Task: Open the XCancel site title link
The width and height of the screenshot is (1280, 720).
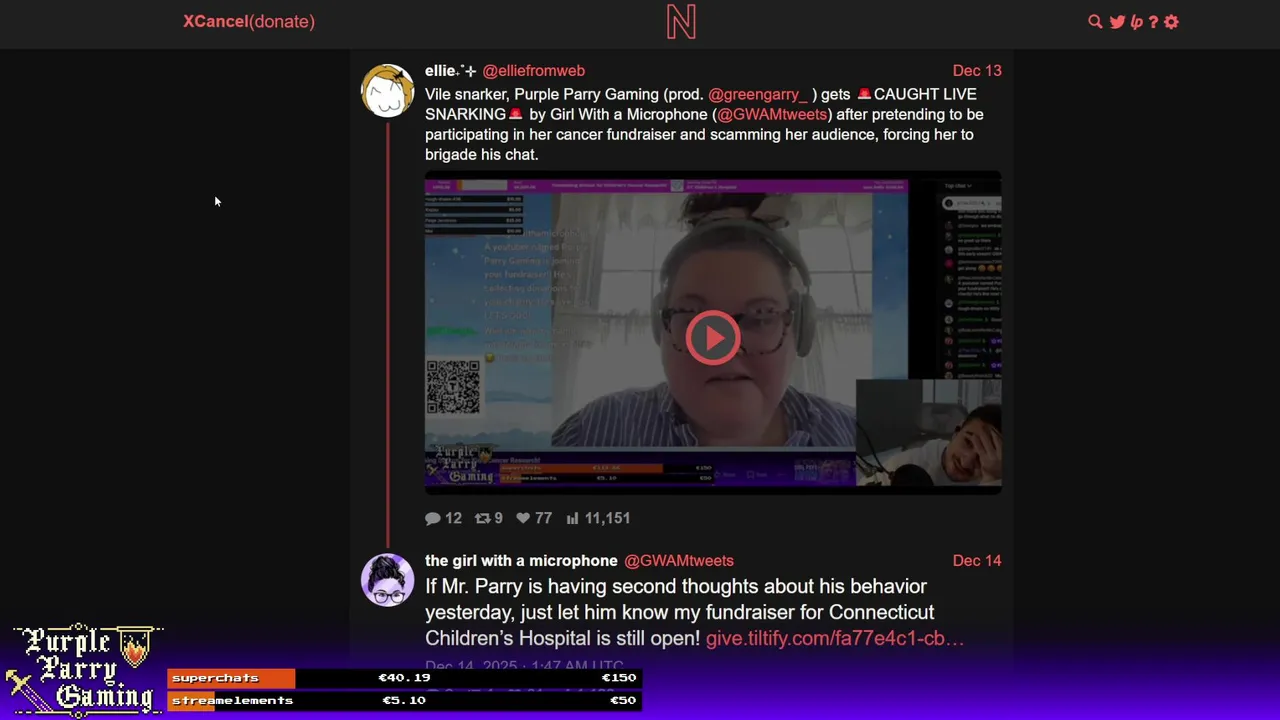Action: (x=215, y=21)
